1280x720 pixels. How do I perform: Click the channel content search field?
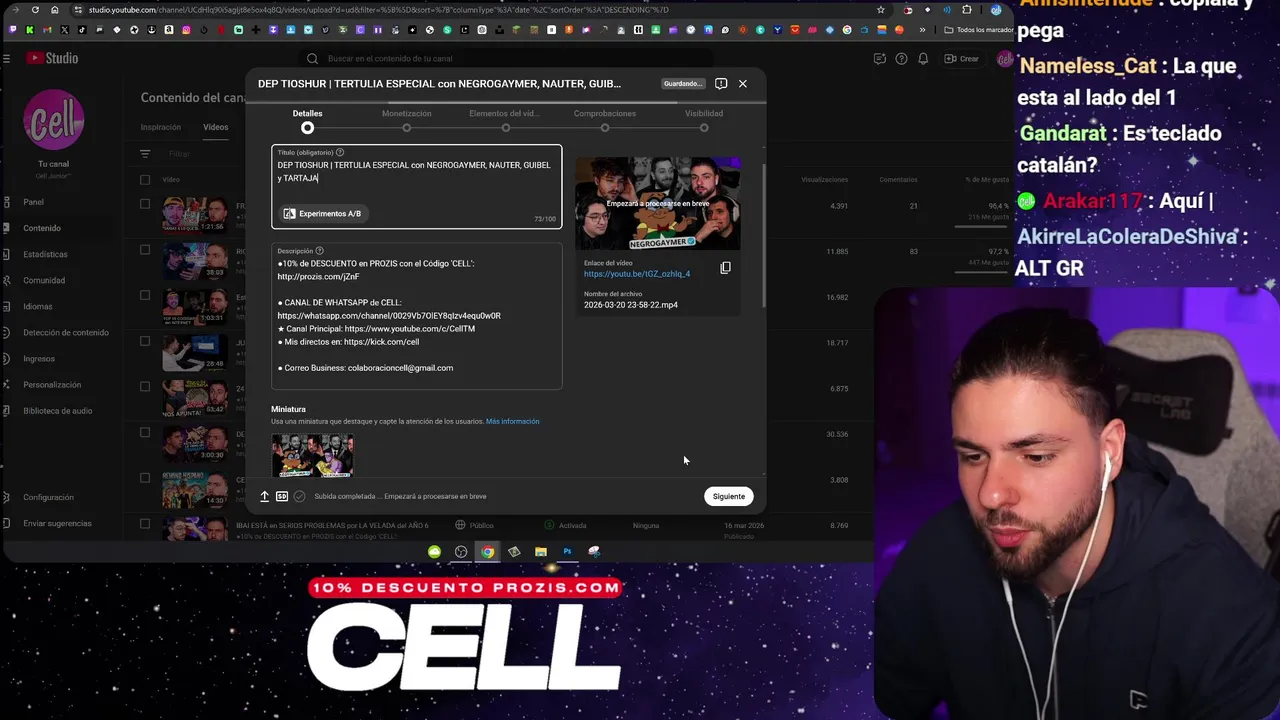point(510,59)
